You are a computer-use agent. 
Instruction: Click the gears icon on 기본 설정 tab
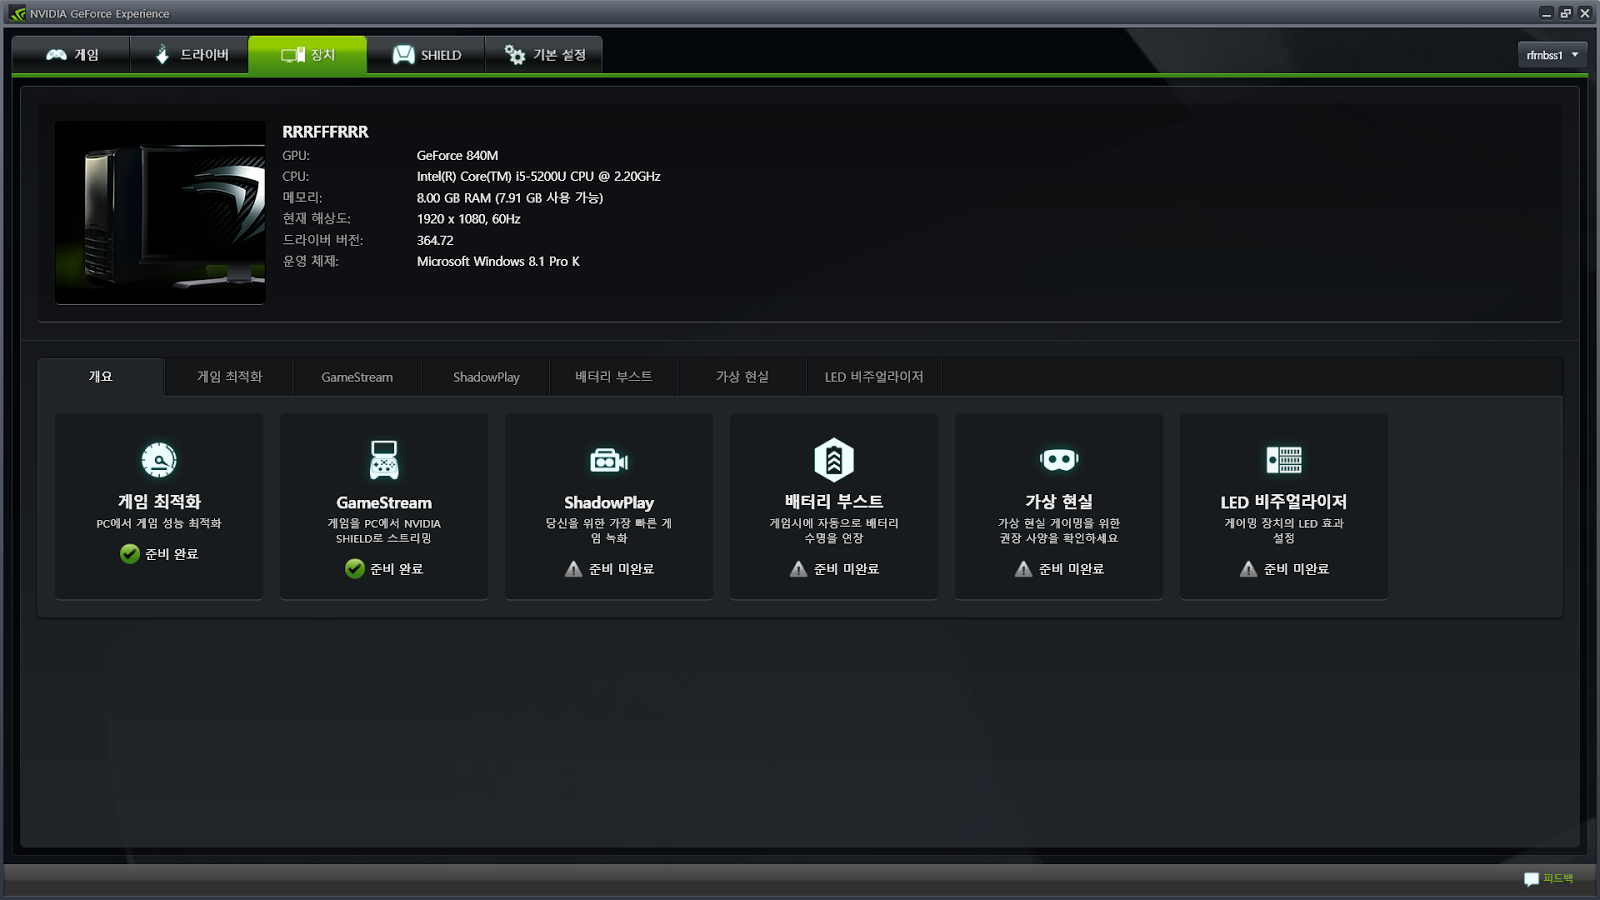click(x=515, y=55)
